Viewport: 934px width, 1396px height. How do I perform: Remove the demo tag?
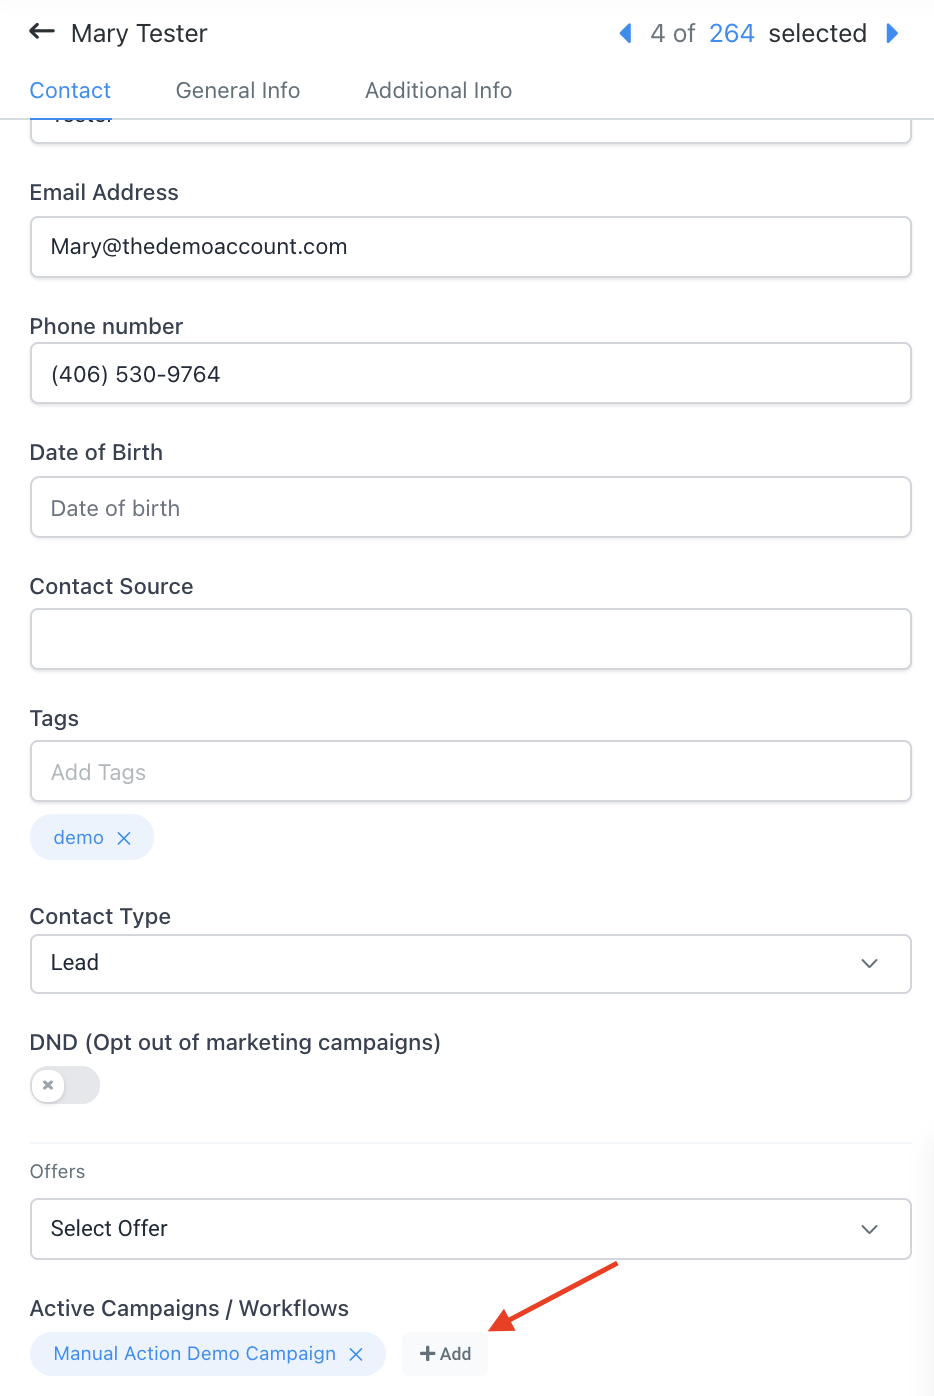click(124, 838)
